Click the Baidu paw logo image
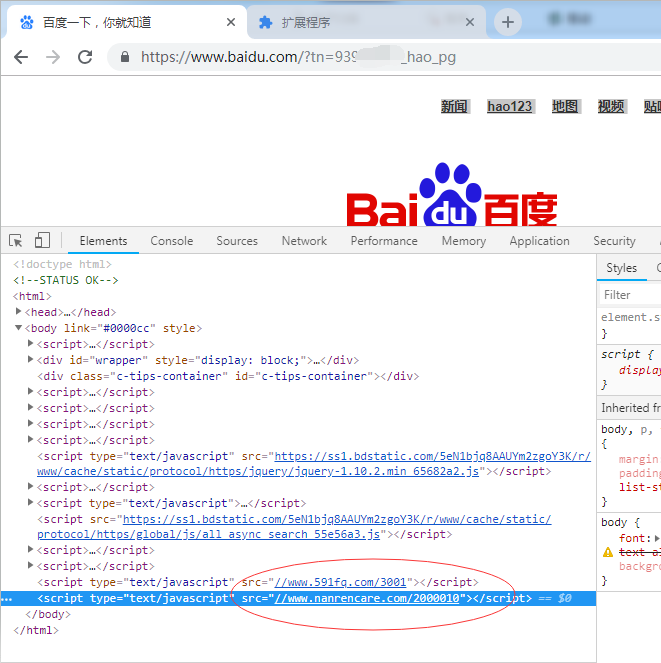 [x=451, y=195]
